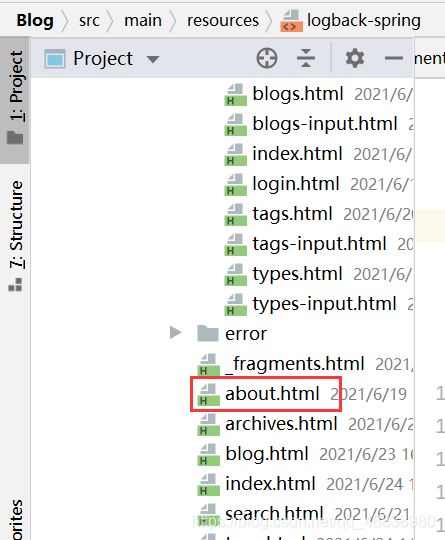Select types.html file
This screenshot has height=540, width=445.
(297, 273)
